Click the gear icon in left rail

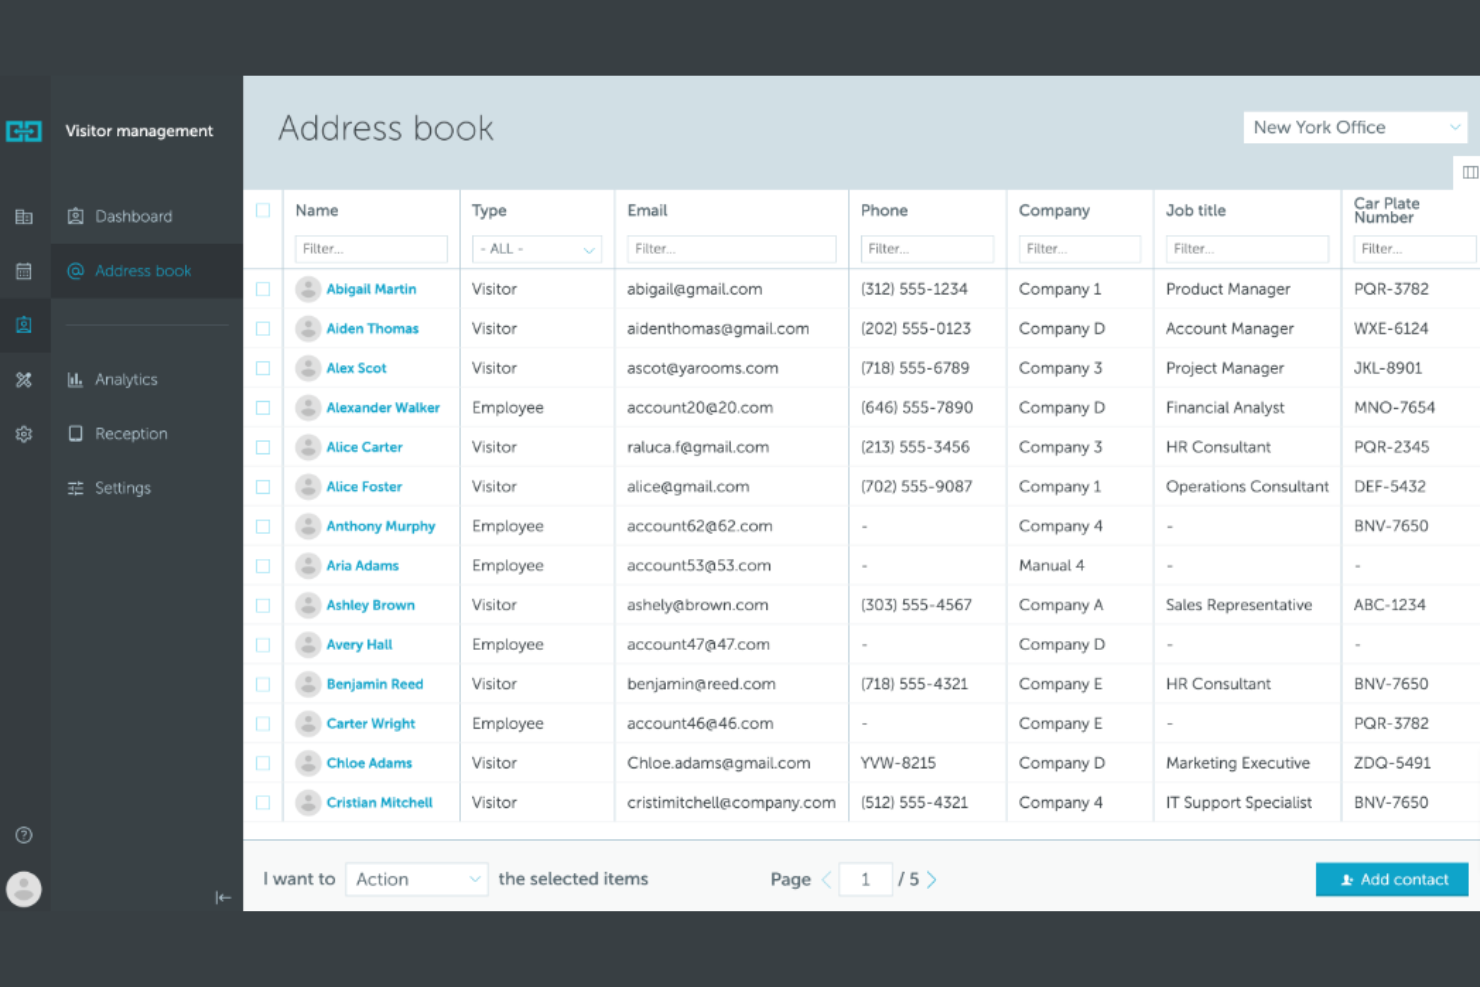(x=24, y=434)
